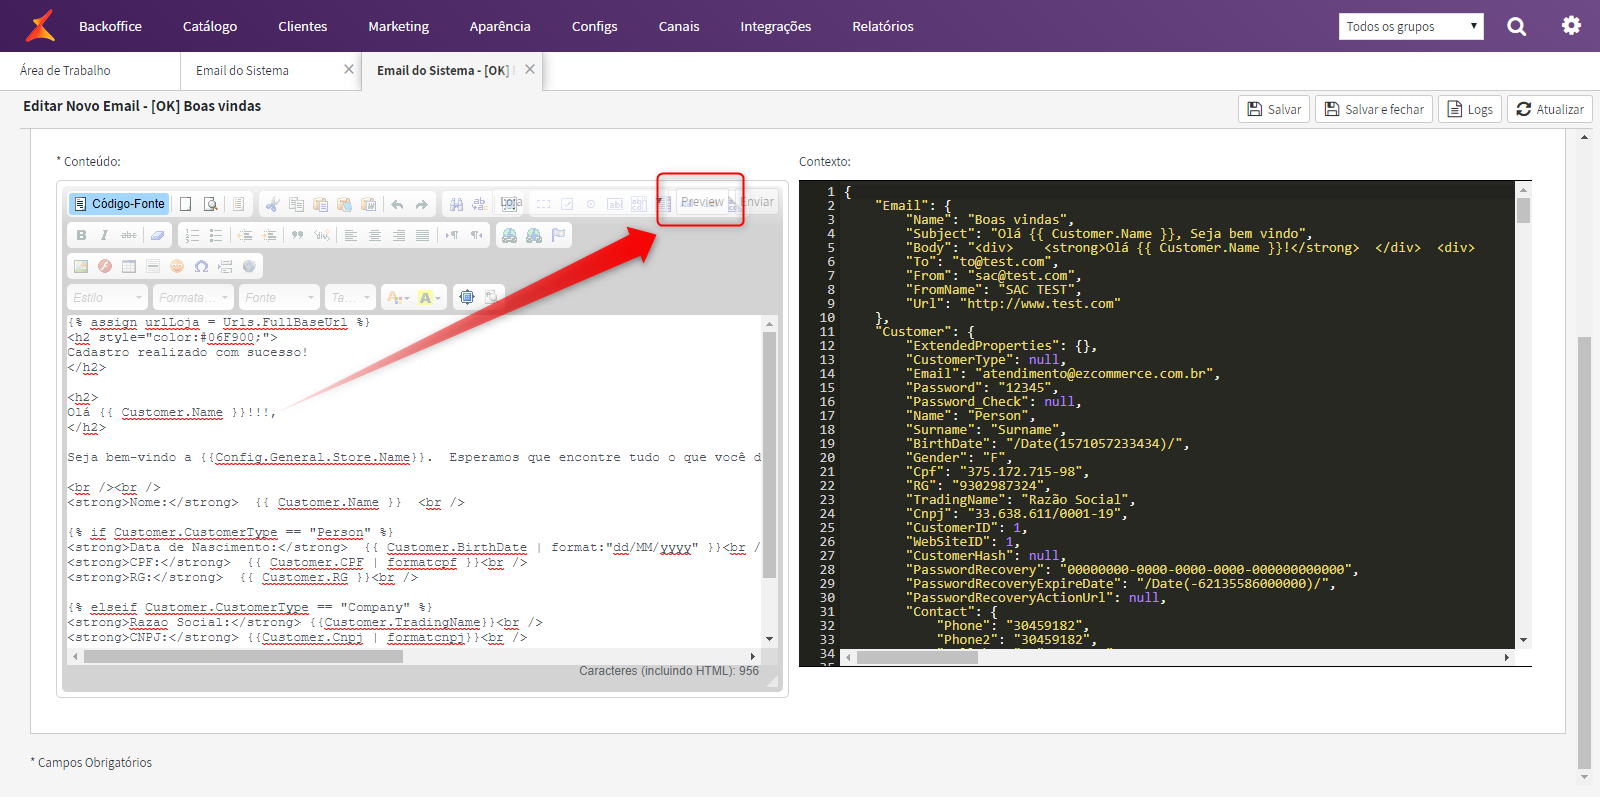Align text right
The image size is (1600, 797).
click(x=399, y=236)
